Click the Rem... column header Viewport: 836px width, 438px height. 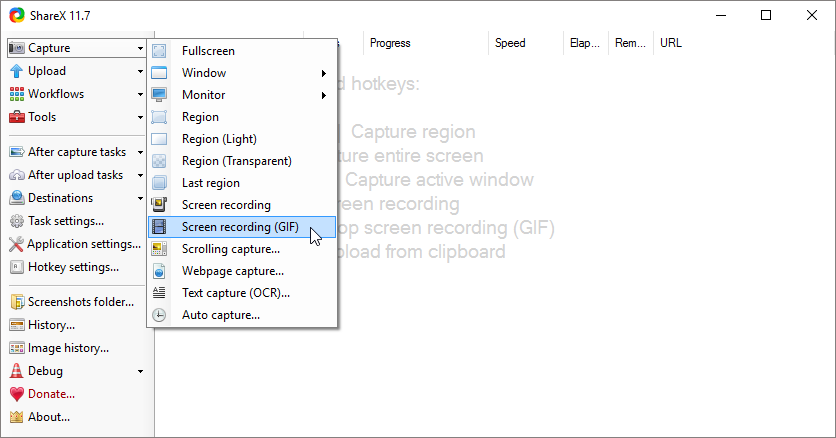pyautogui.click(x=630, y=43)
